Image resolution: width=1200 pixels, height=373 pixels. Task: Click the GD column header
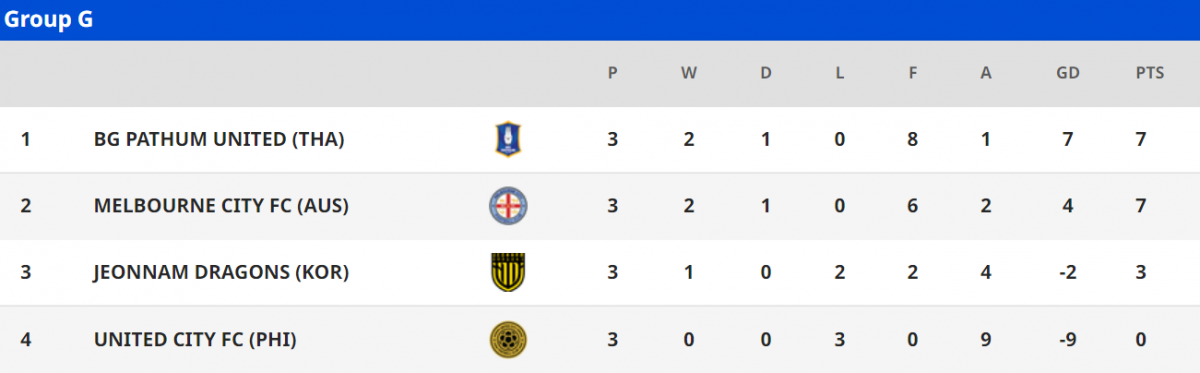click(x=1068, y=73)
